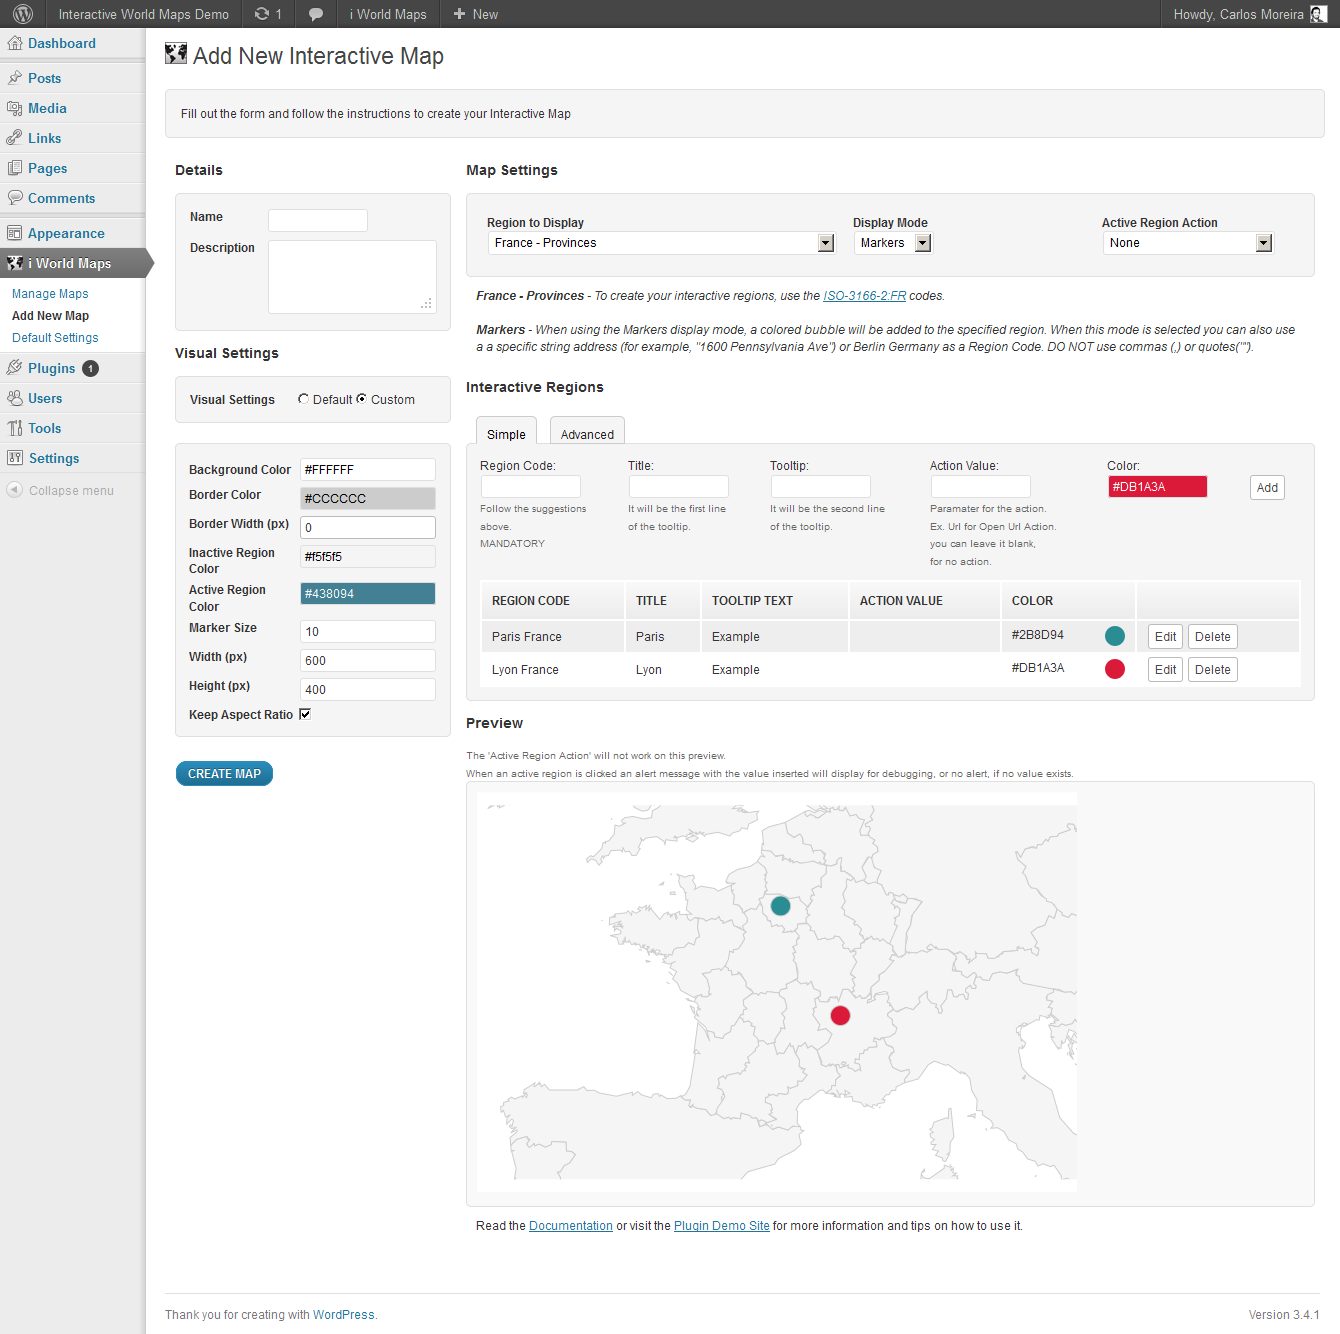Select the Custom visual settings radio button

[x=361, y=399]
